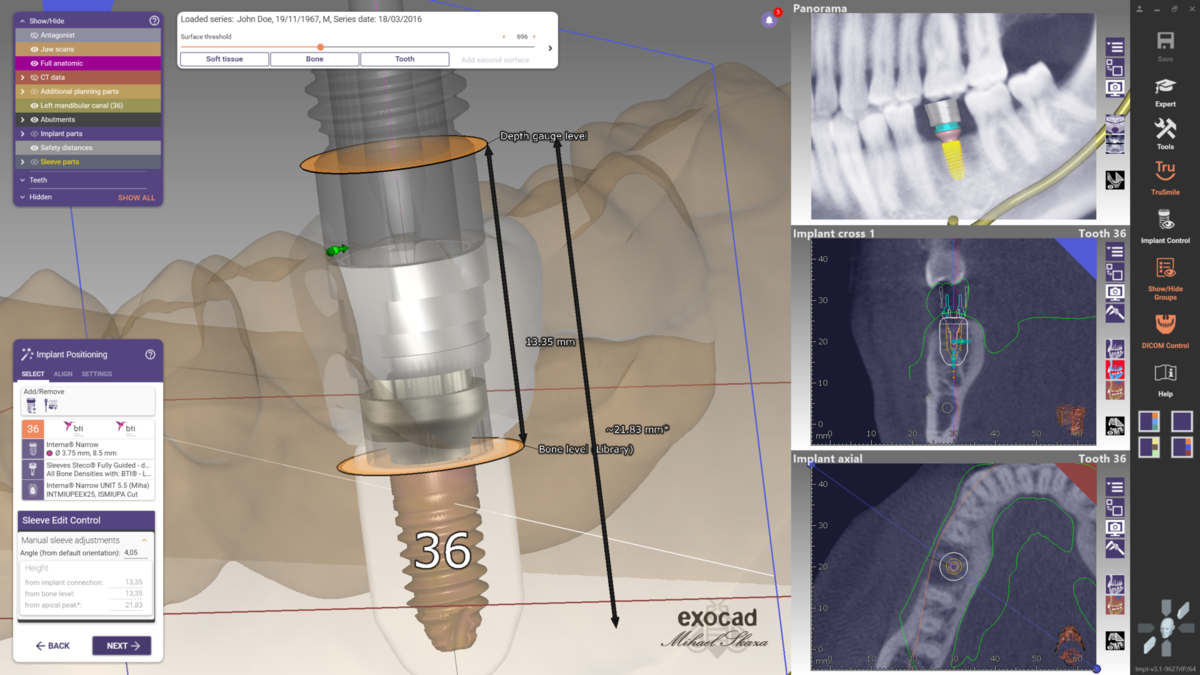Image resolution: width=1200 pixels, height=675 pixels.
Task: Expand the Abutments group
Action: coord(23,120)
